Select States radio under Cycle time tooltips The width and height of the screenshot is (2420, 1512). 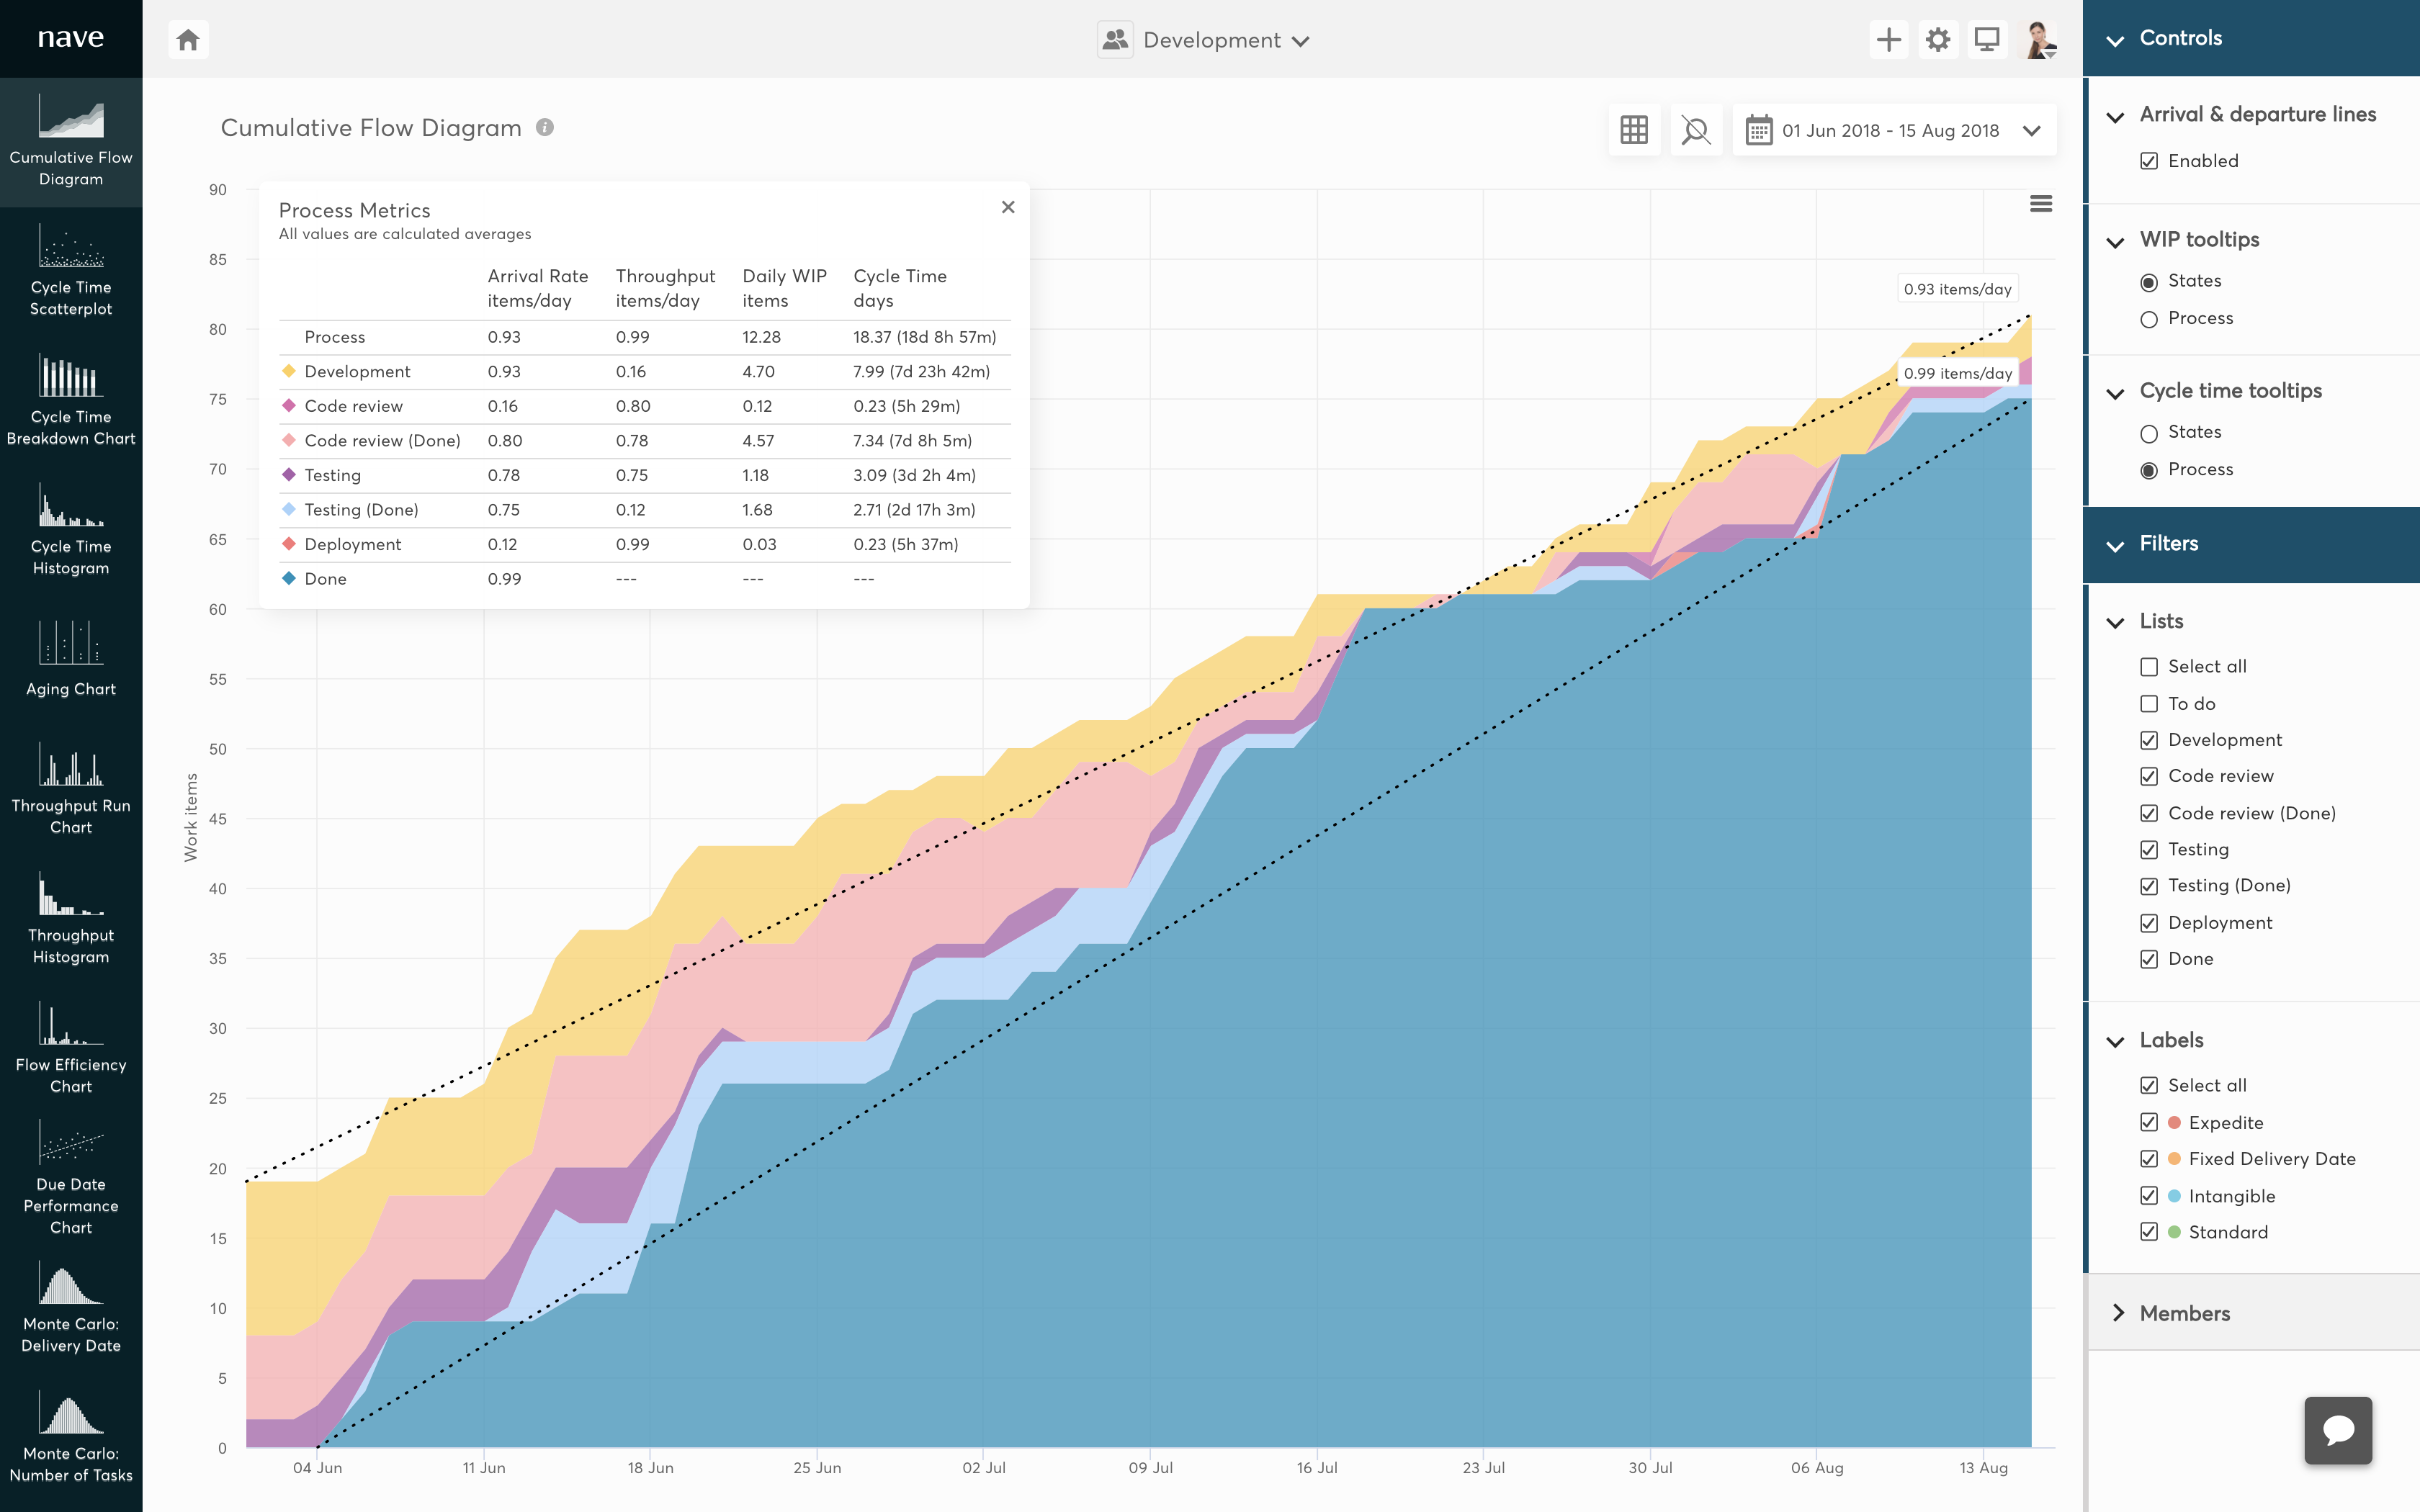coord(2150,431)
